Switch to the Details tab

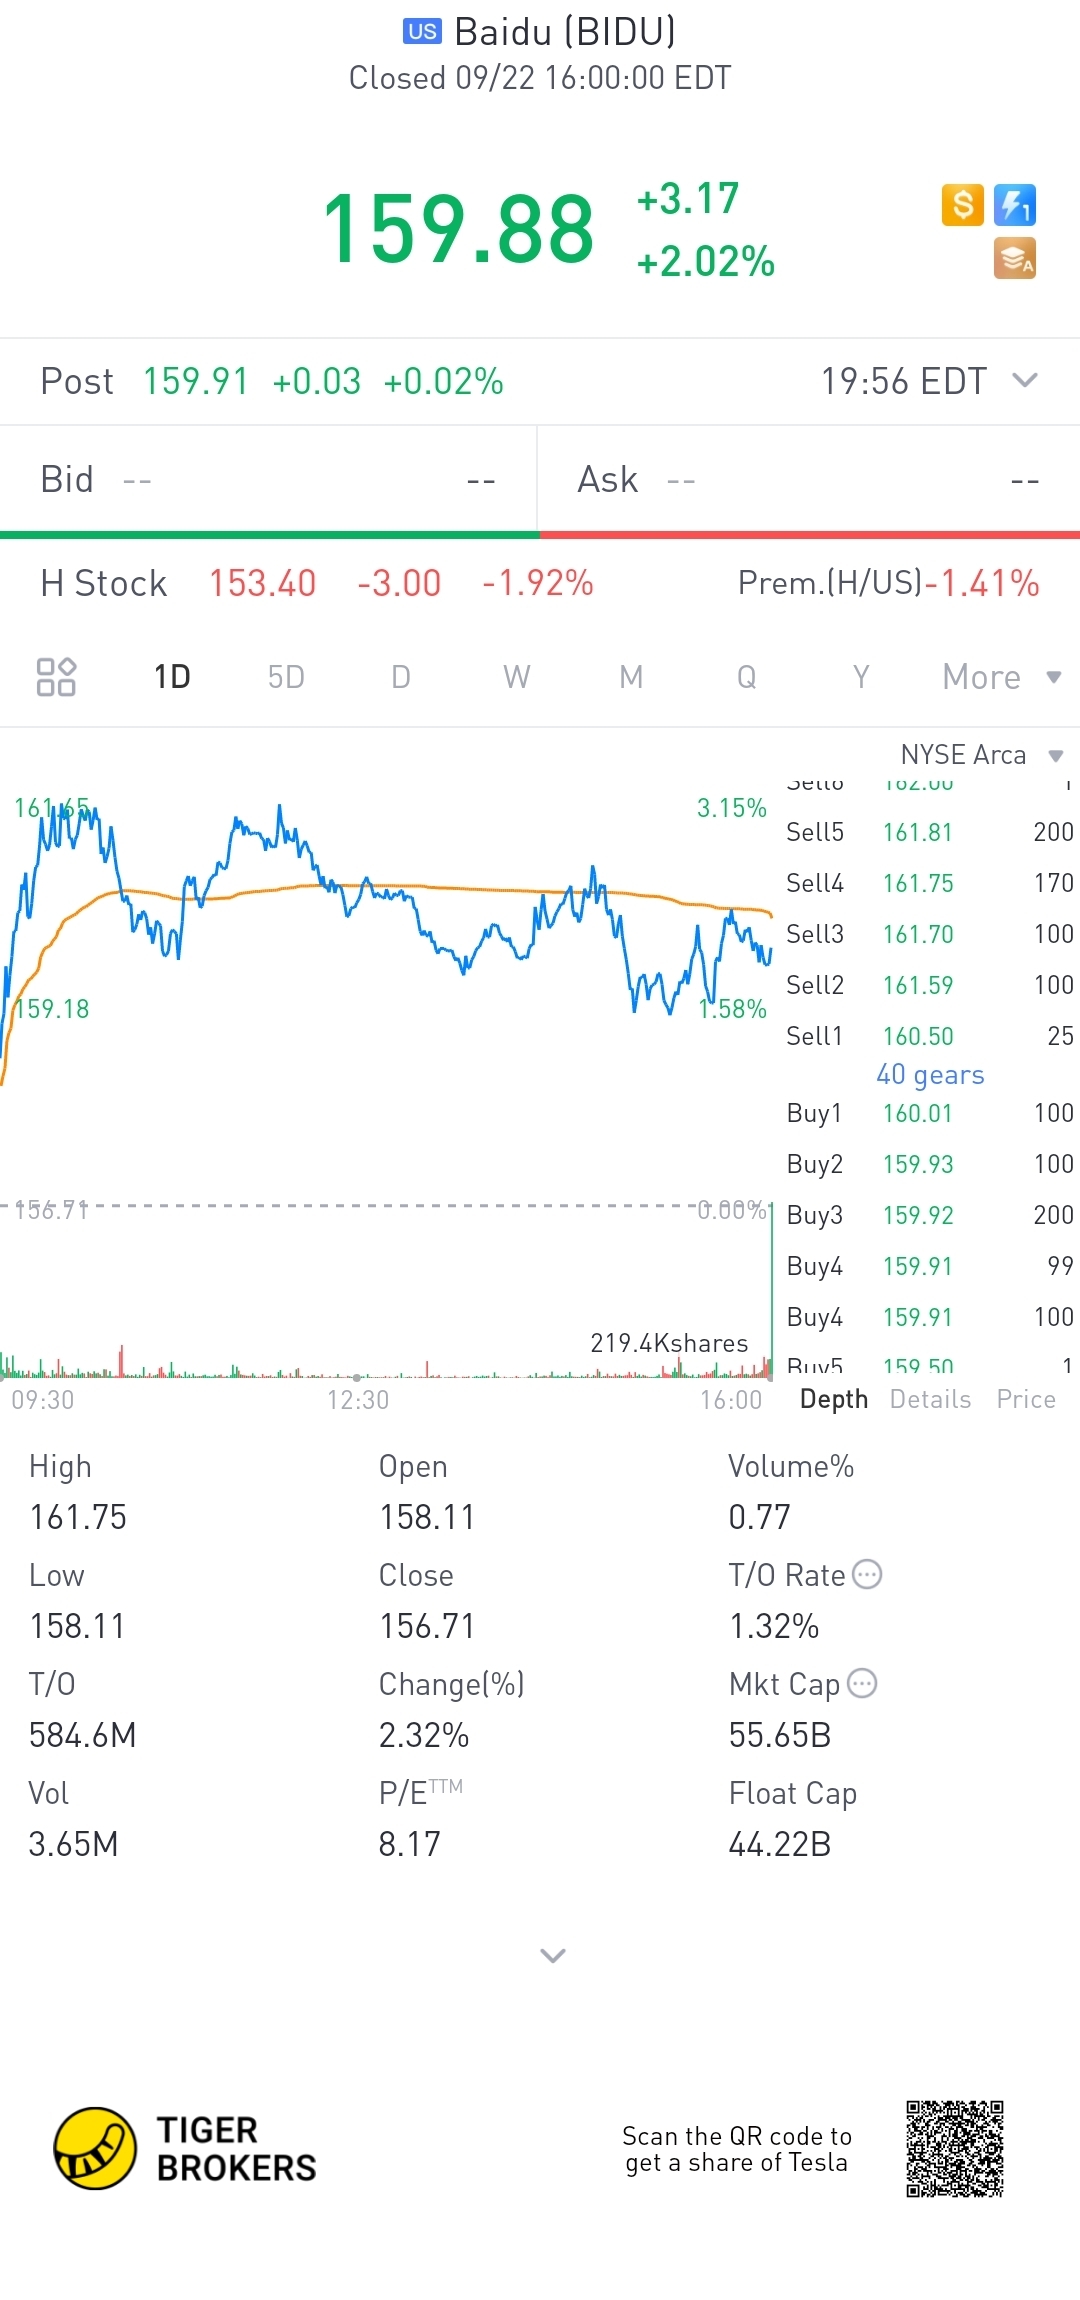pos(930,1399)
